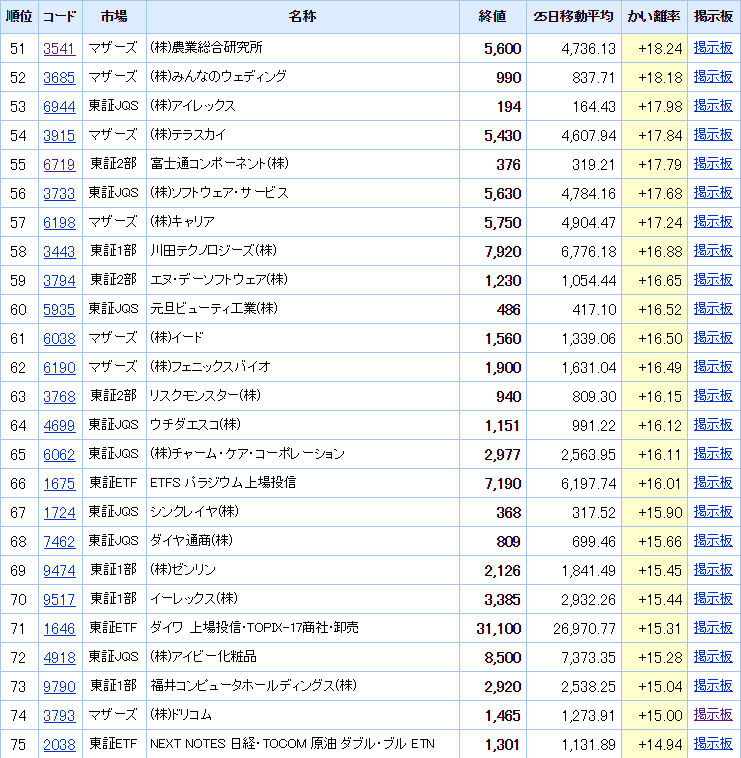Open 掲示板 link for ダイワ TOPIX-17 row
Viewport: 741px width, 758px height.
click(713, 628)
